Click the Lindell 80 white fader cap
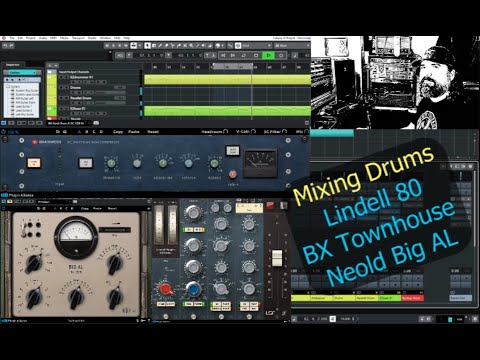This screenshot has width=480, height=360. (x=277, y=258)
